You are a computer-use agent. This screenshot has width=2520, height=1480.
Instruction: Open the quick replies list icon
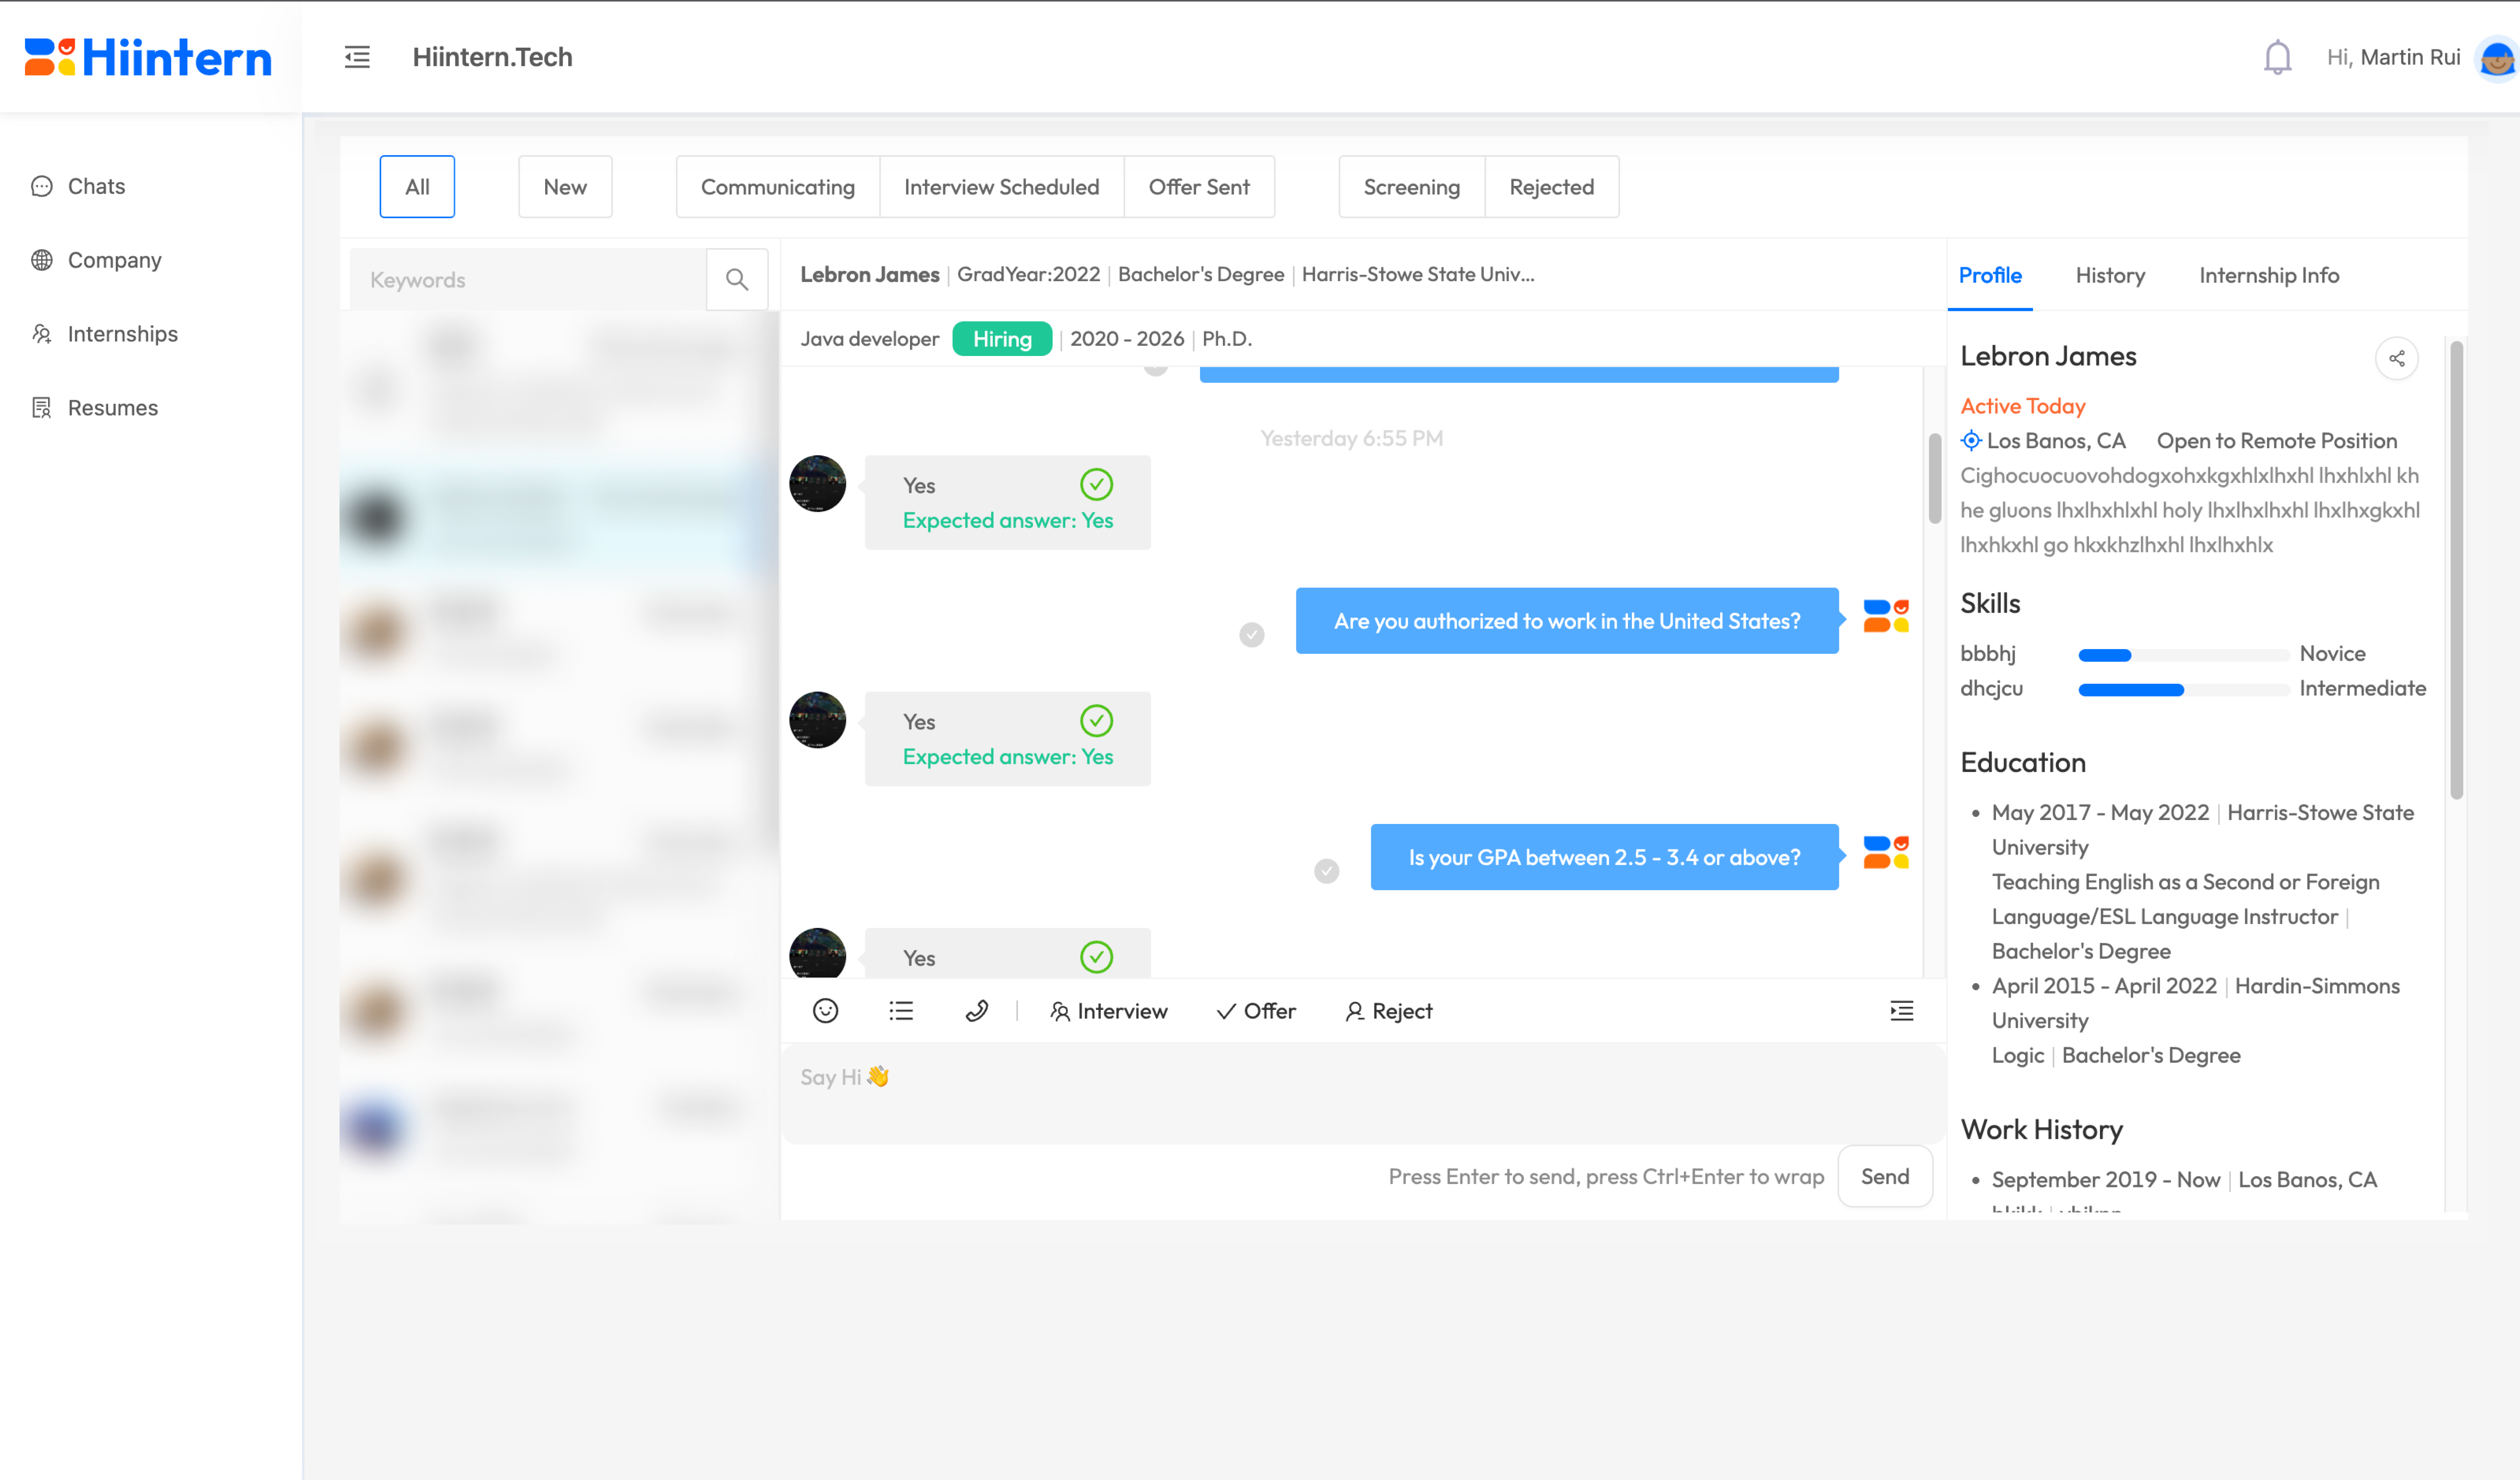point(901,1011)
